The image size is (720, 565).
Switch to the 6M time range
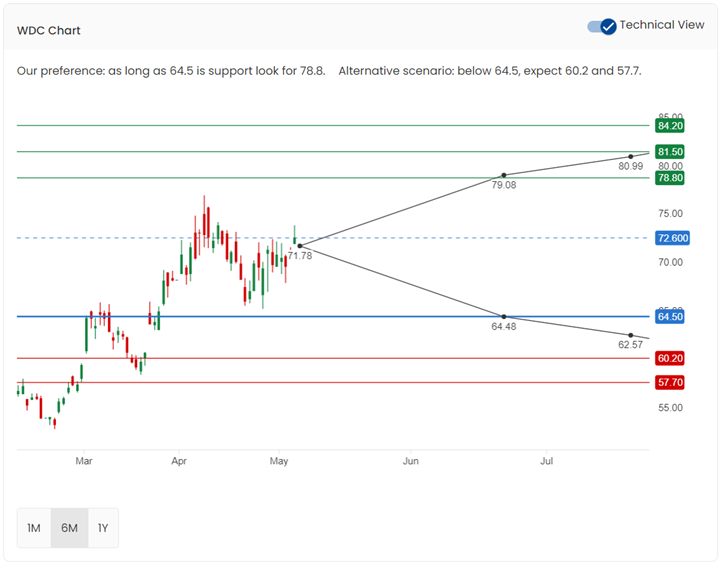(69, 528)
